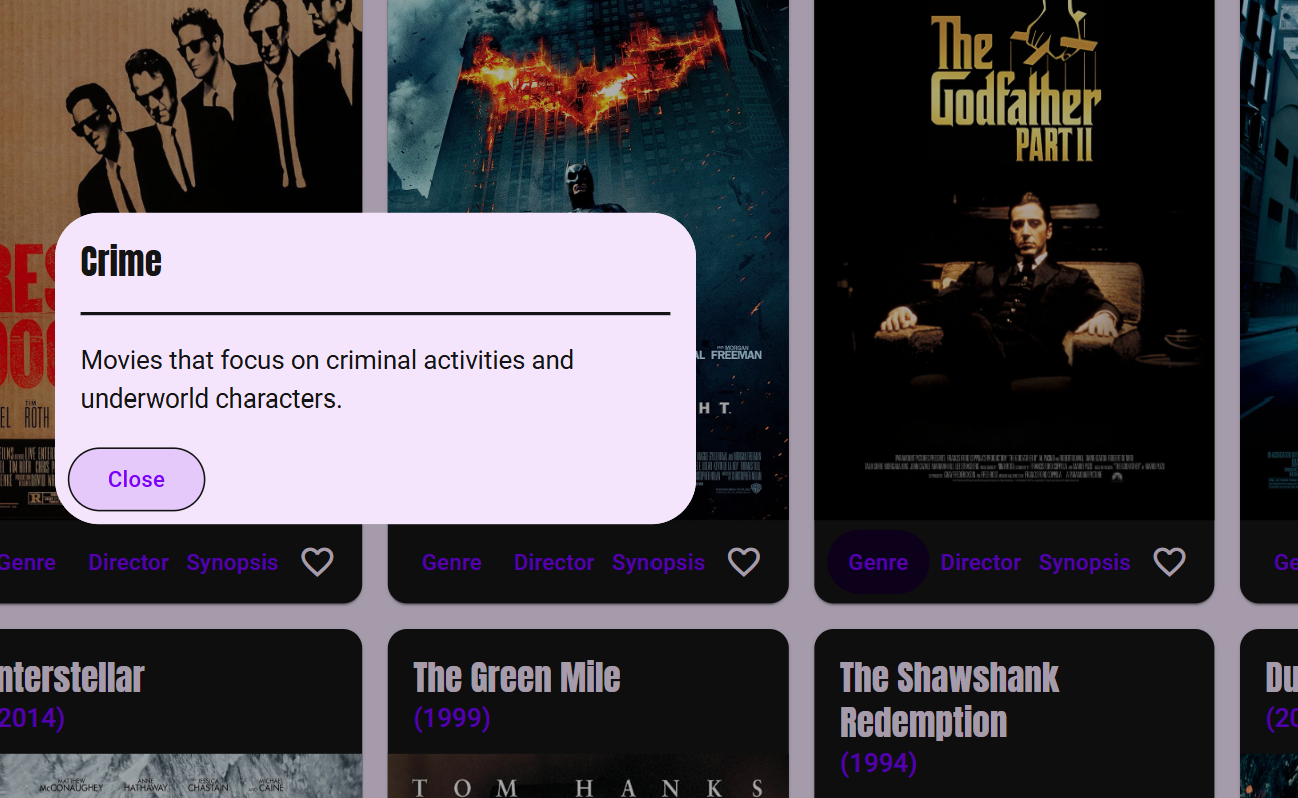This screenshot has height=798, width=1298.
Task: Click the (1999) year label
Action: (452, 718)
